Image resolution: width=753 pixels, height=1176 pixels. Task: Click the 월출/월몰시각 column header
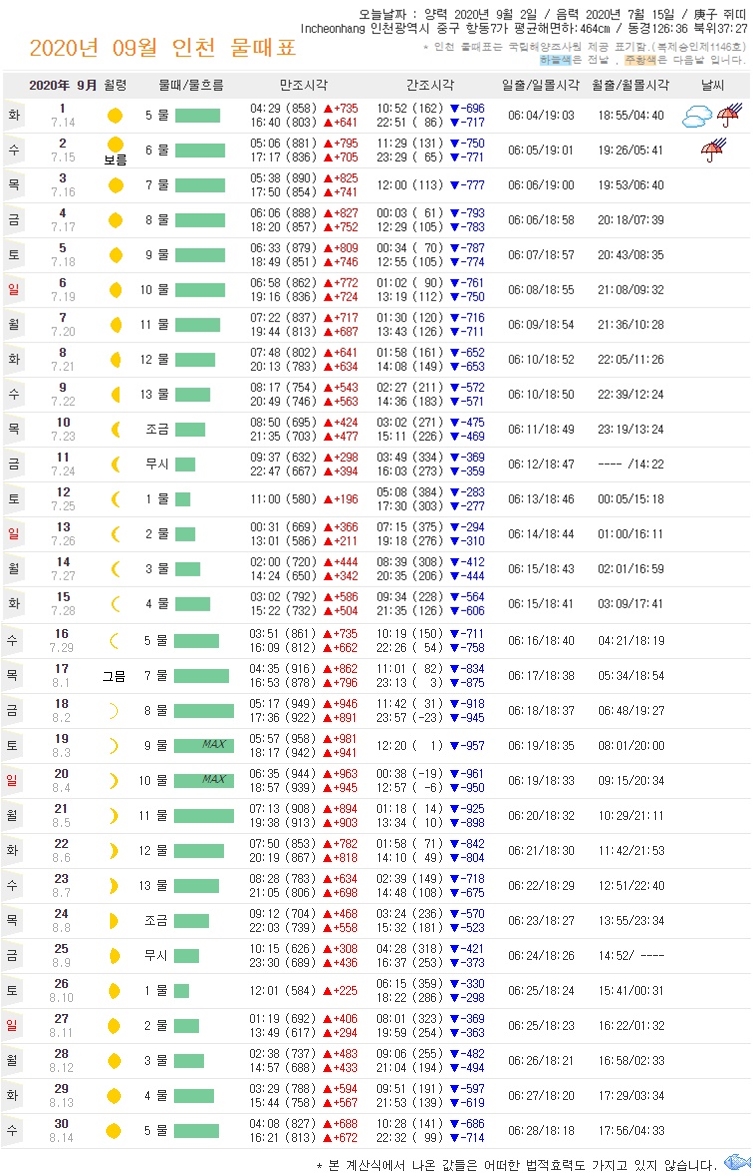pos(630,85)
